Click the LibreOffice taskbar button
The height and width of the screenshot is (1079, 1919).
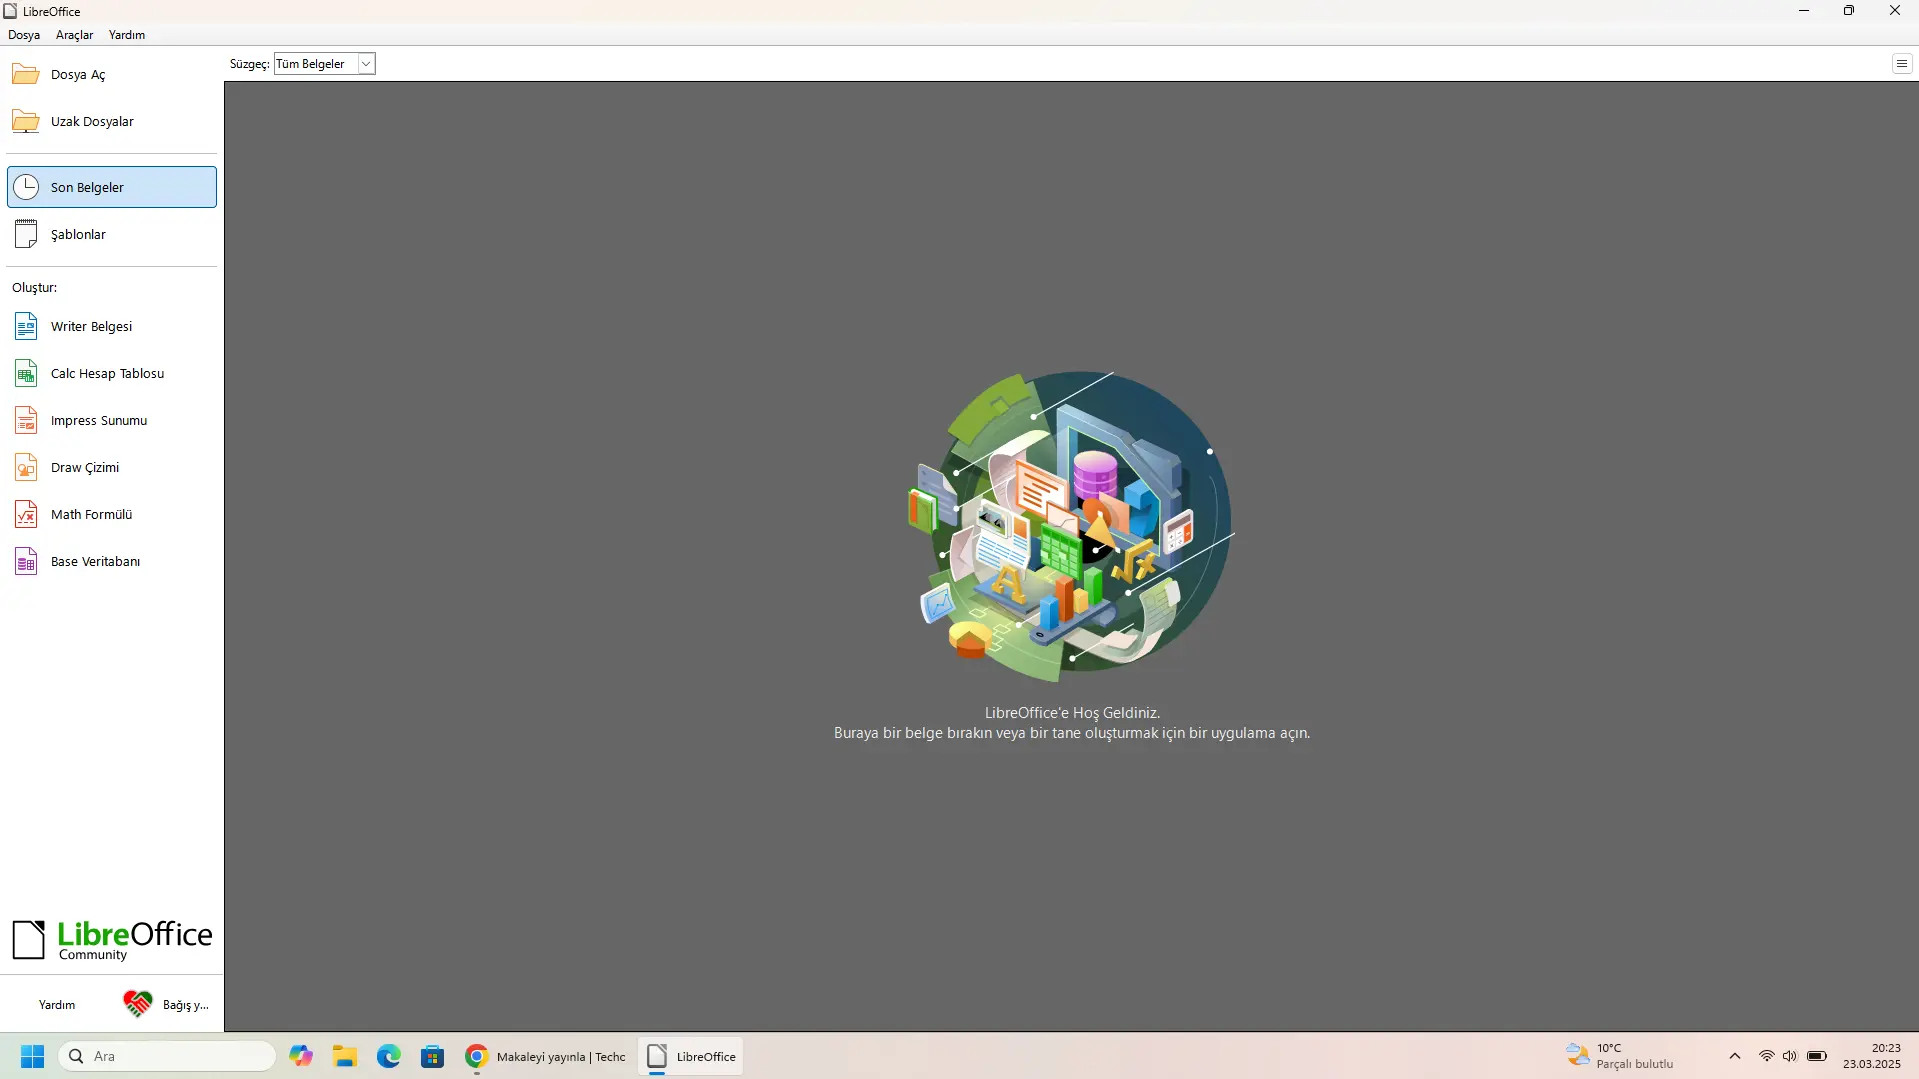coord(691,1056)
